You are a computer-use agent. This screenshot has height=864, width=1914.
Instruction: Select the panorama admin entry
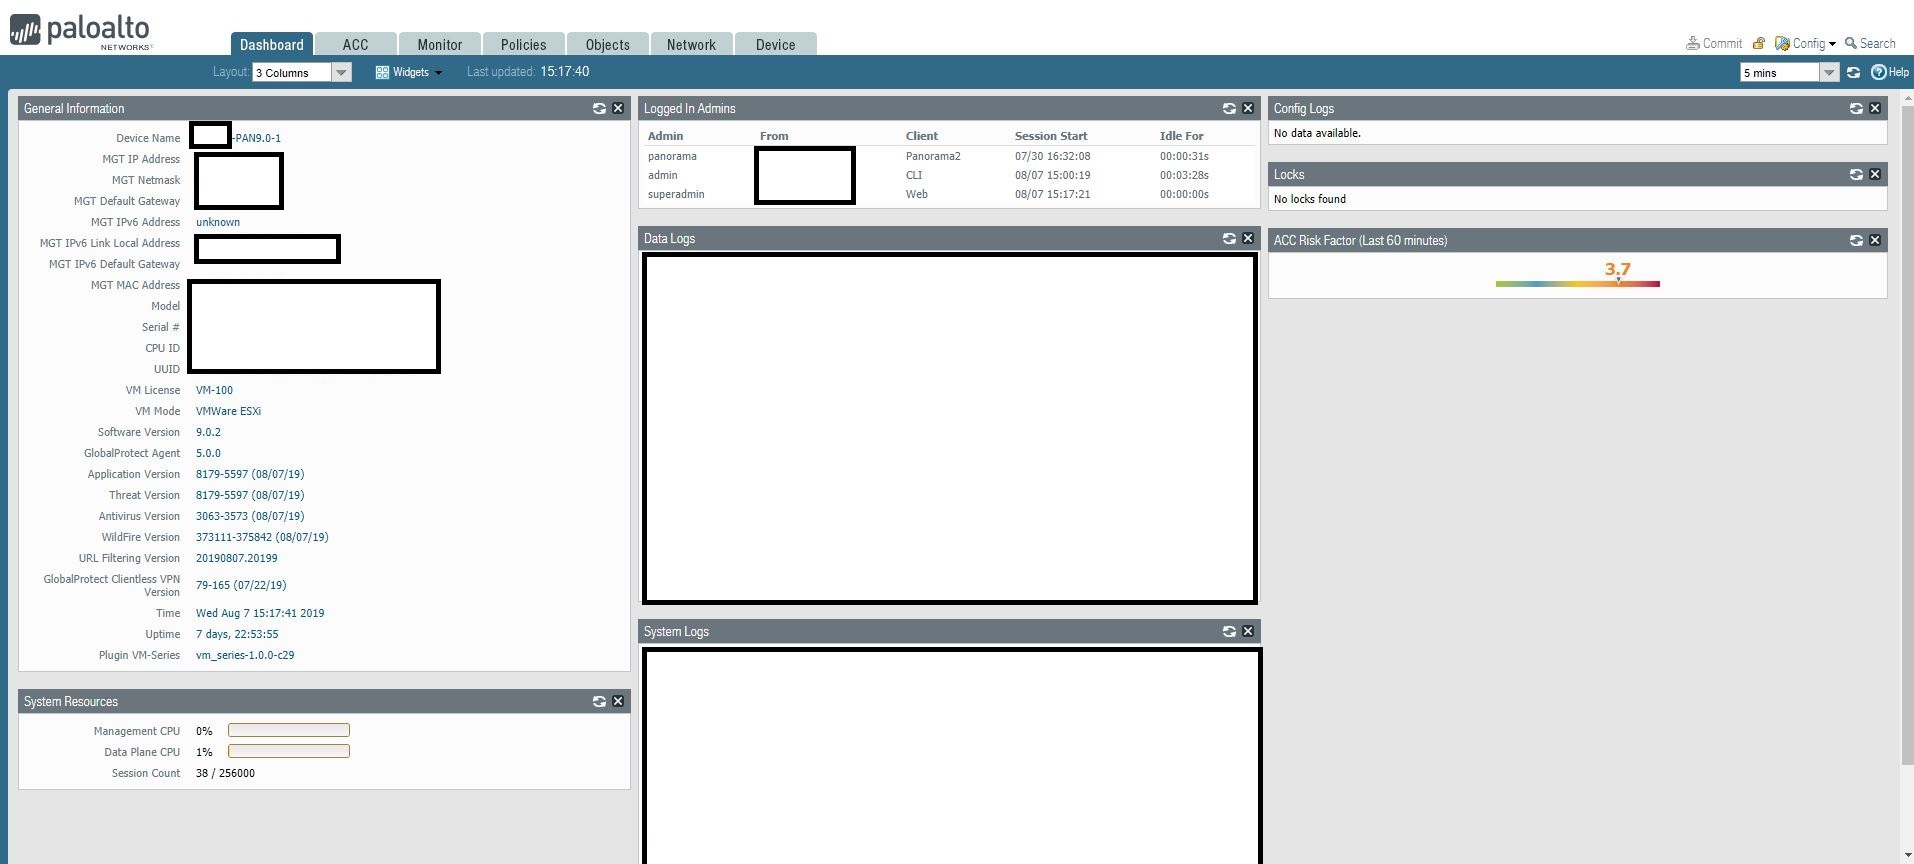pyautogui.click(x=672, y=156)
